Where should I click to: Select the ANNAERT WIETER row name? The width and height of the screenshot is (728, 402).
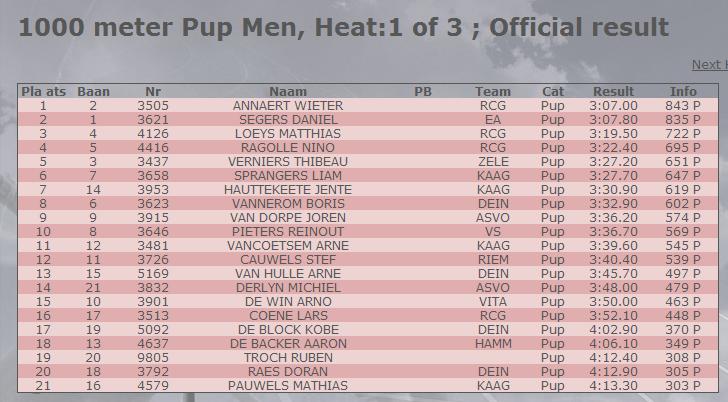pos(288,106)
